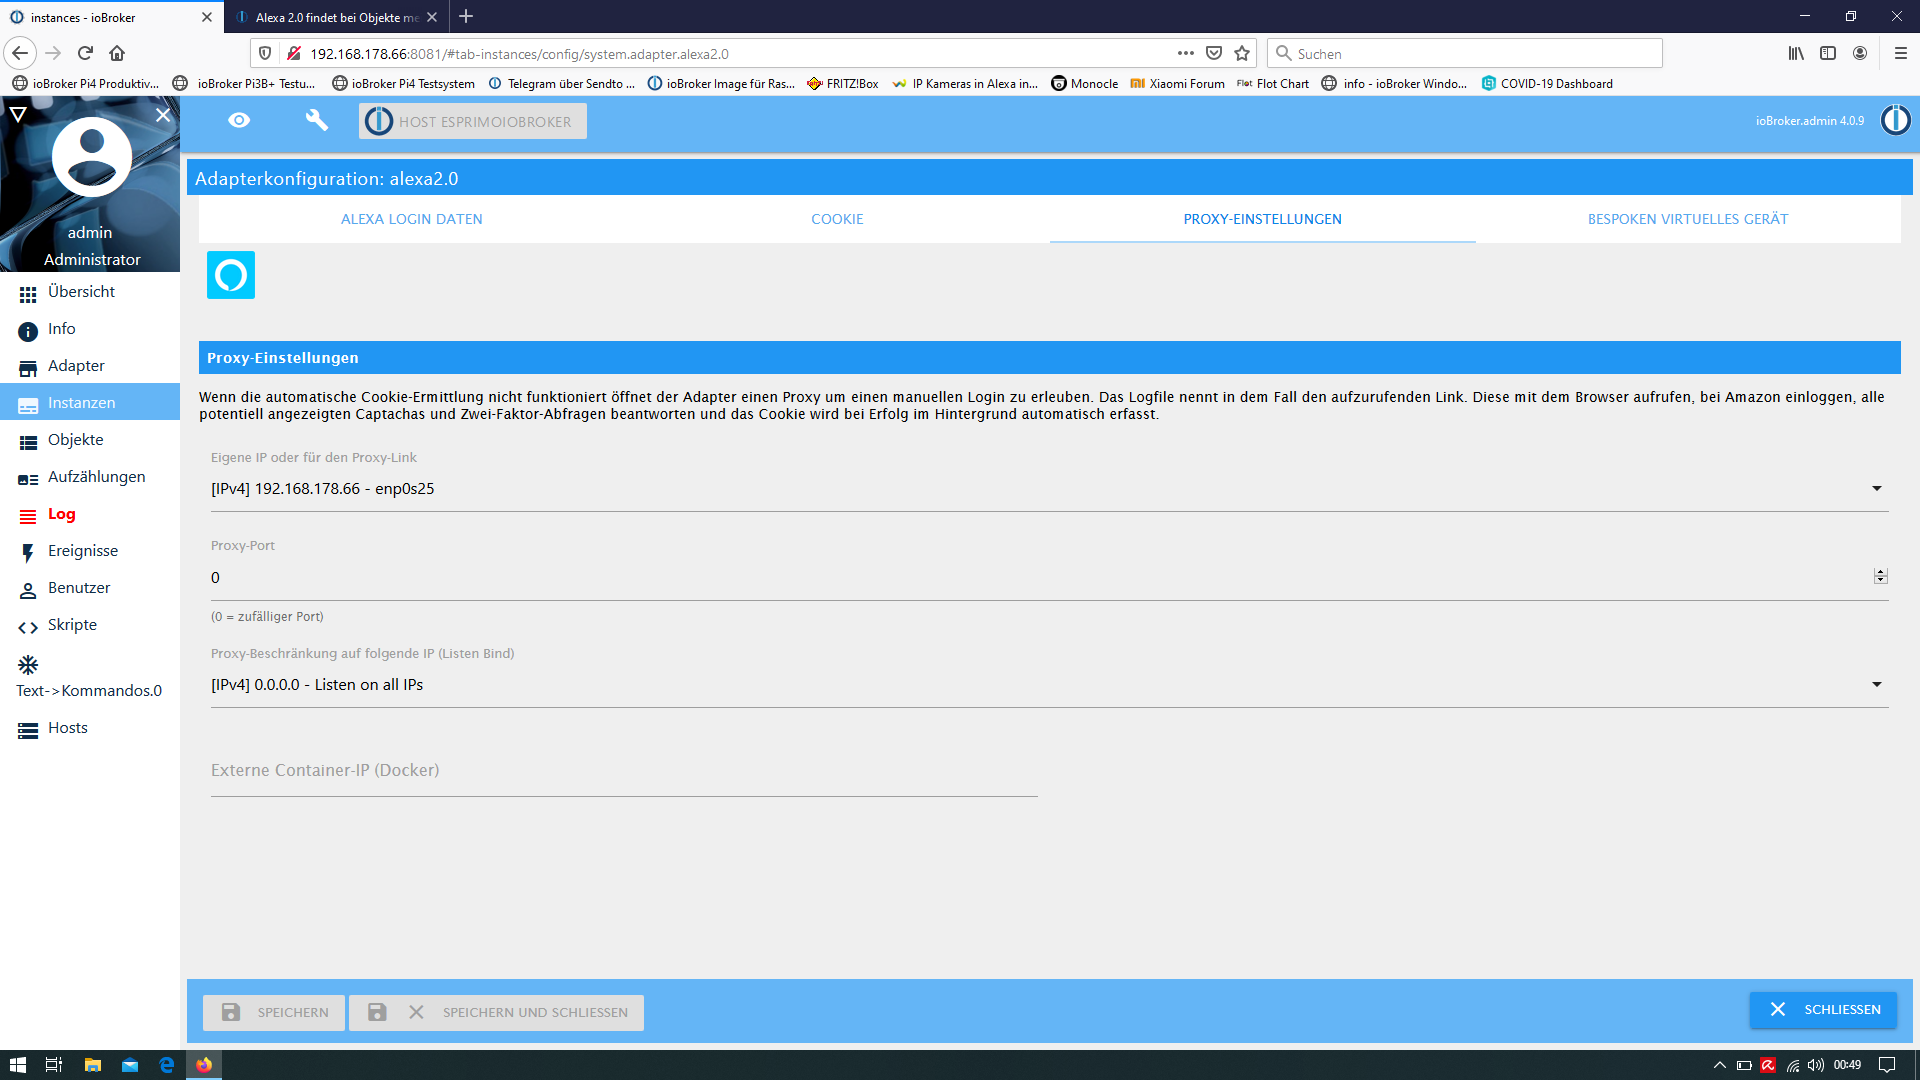Reload the current page
Viewport: 1920px width, 1080px height.
85,53
